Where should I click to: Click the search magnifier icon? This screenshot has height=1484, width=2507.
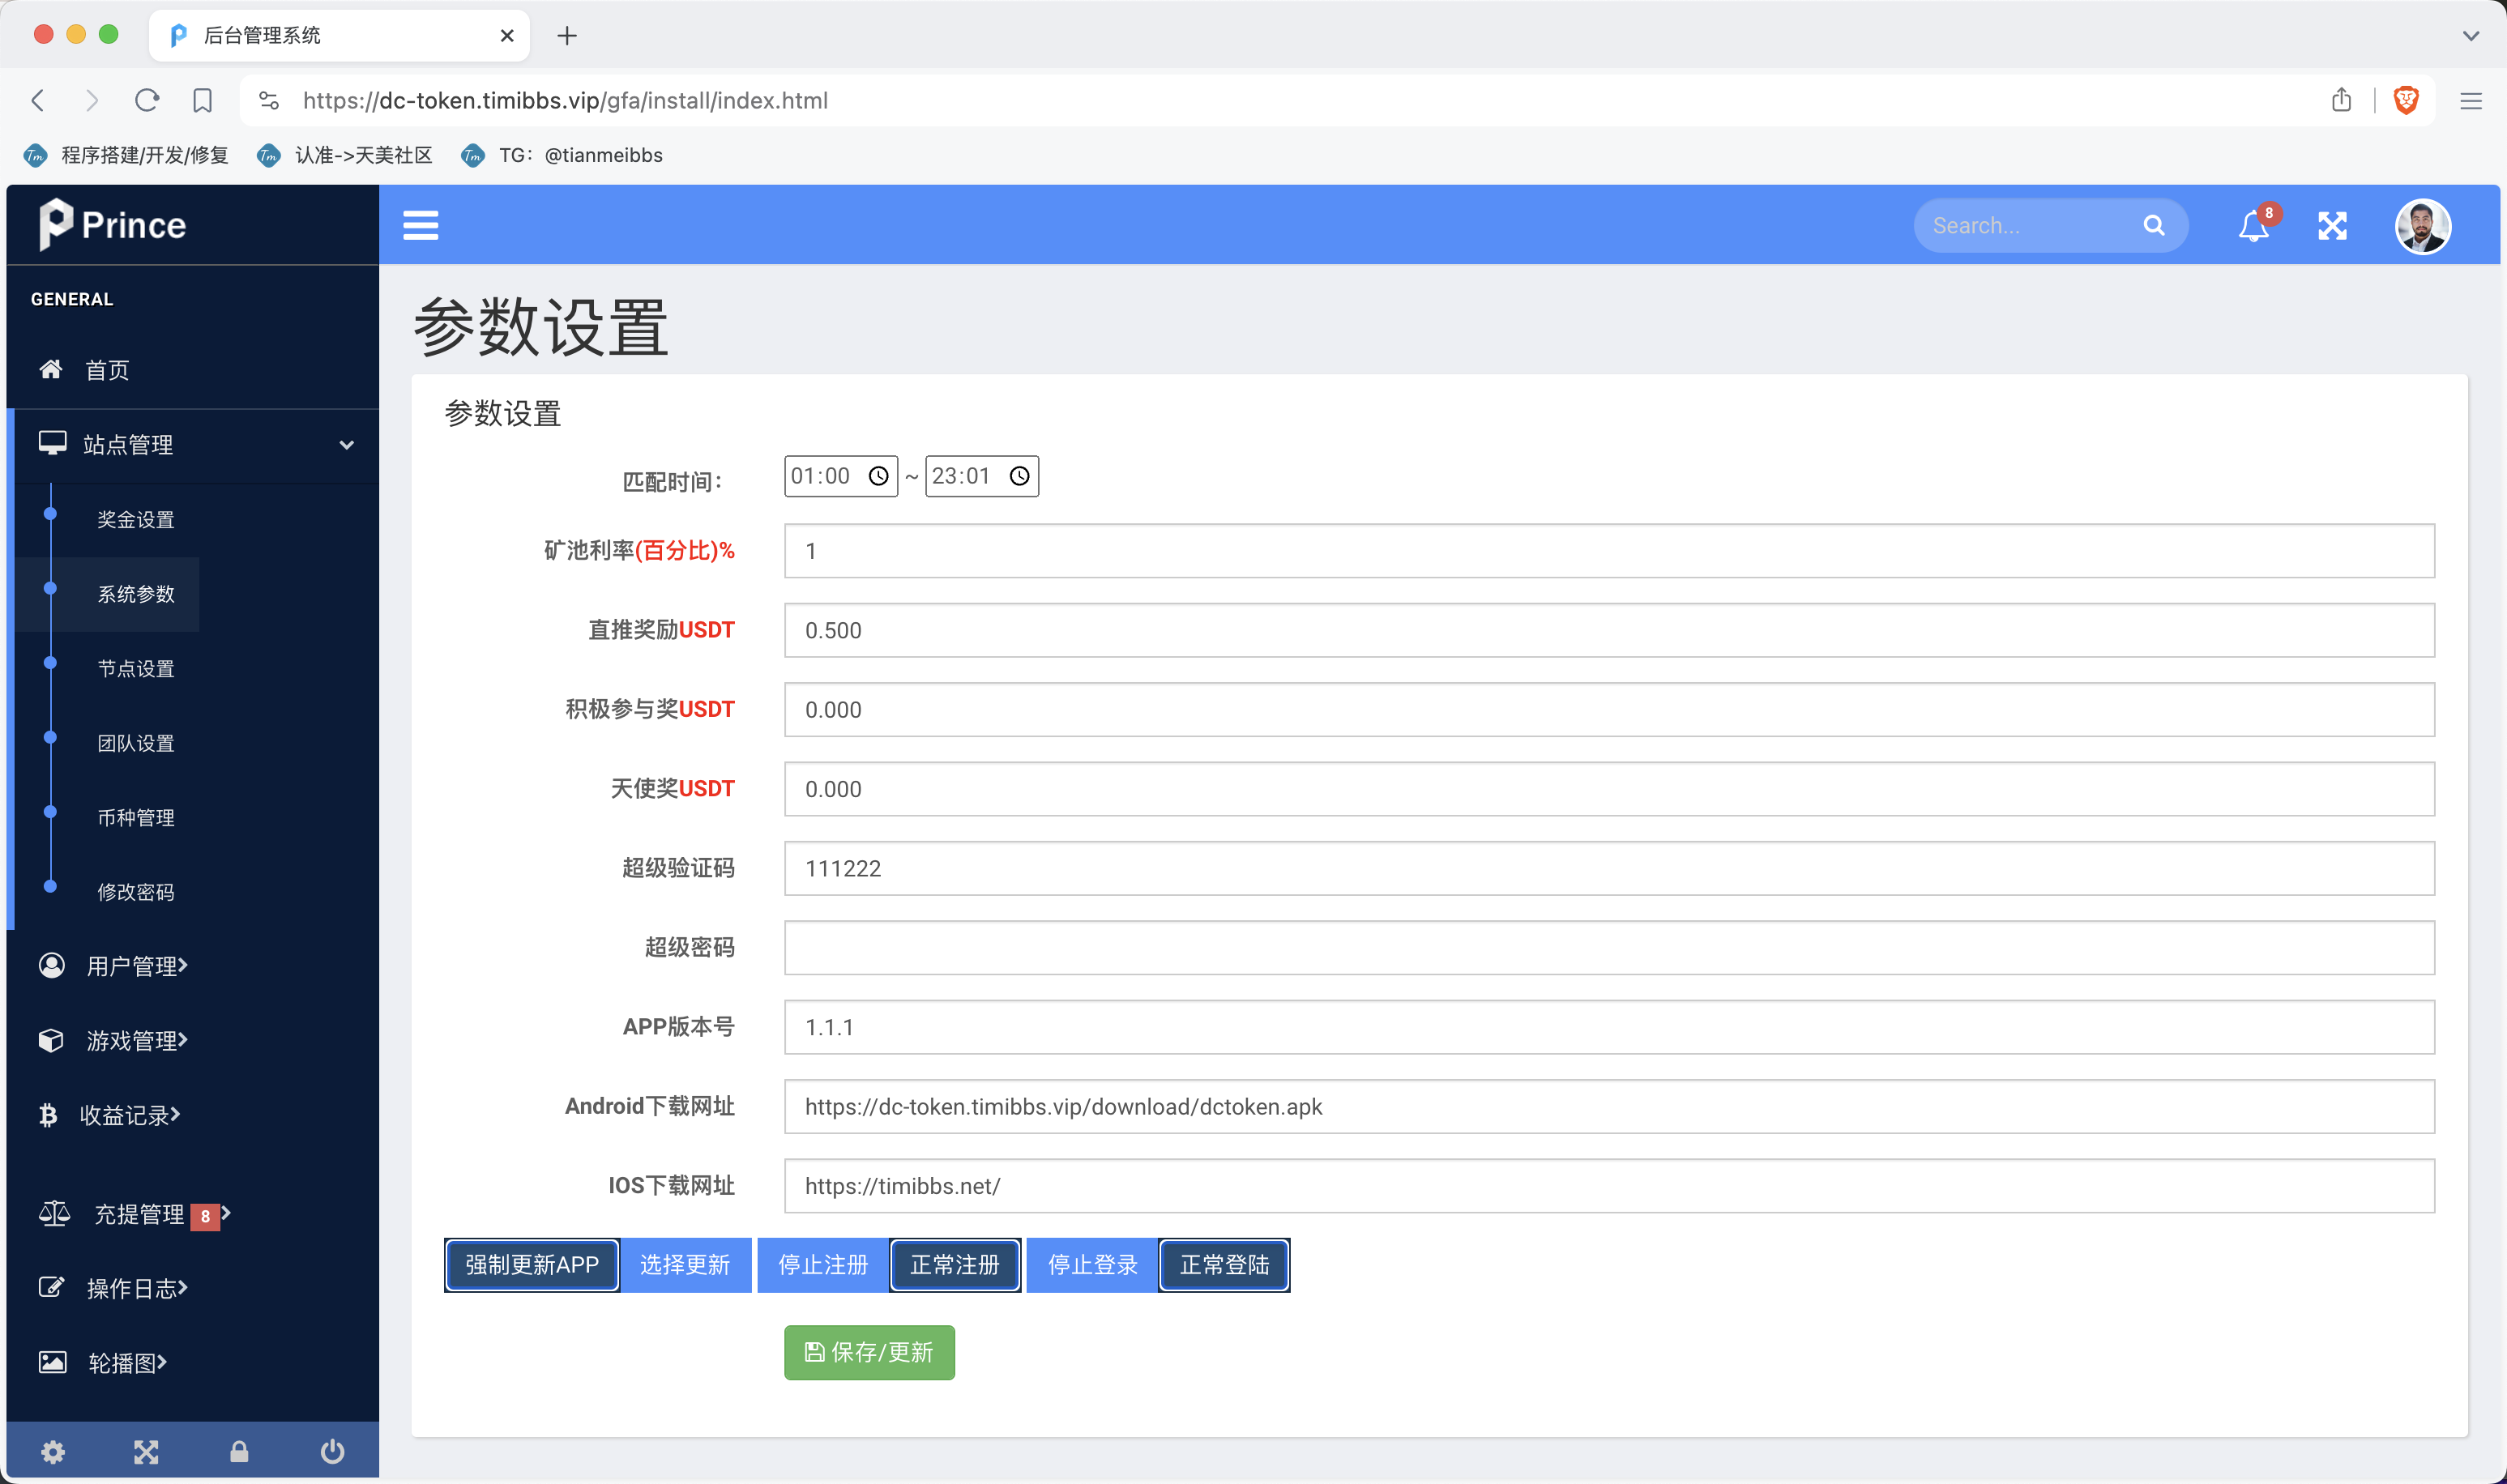pos(2153,226)
